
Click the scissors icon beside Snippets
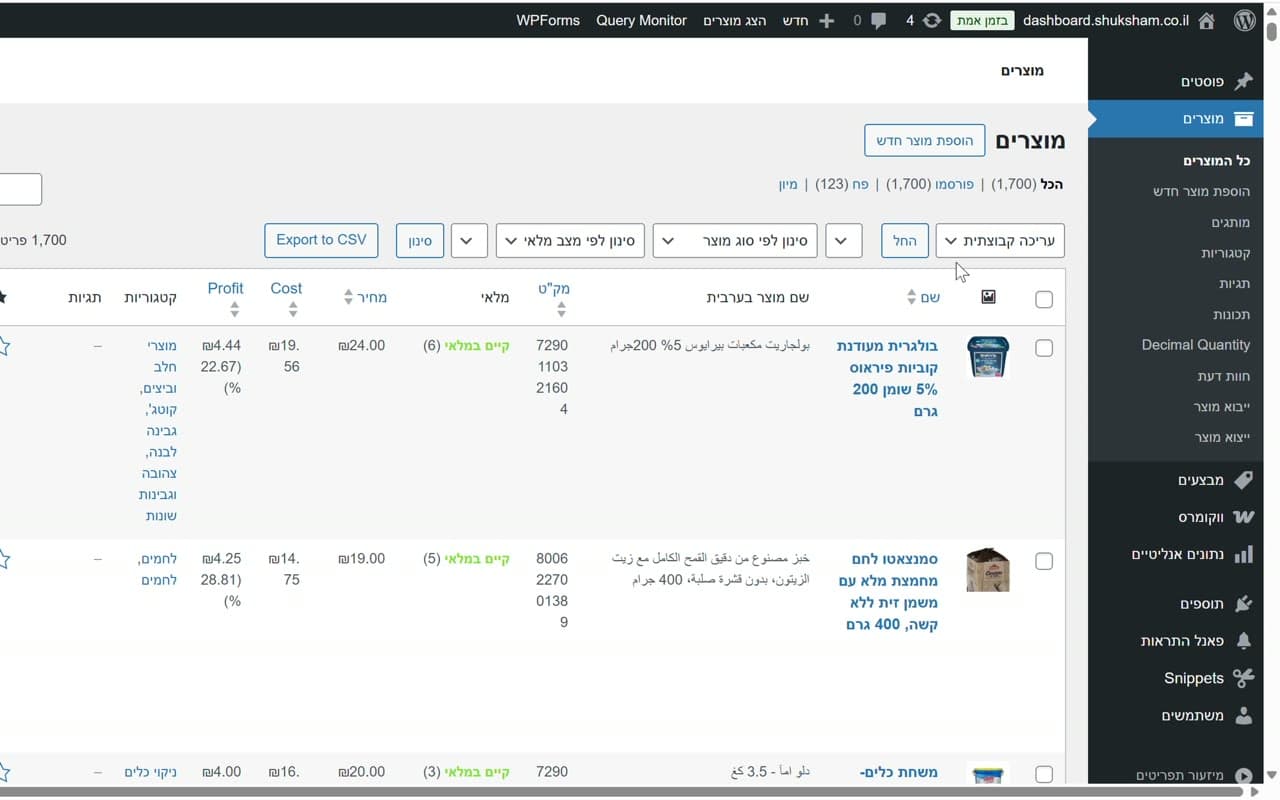1243,678
